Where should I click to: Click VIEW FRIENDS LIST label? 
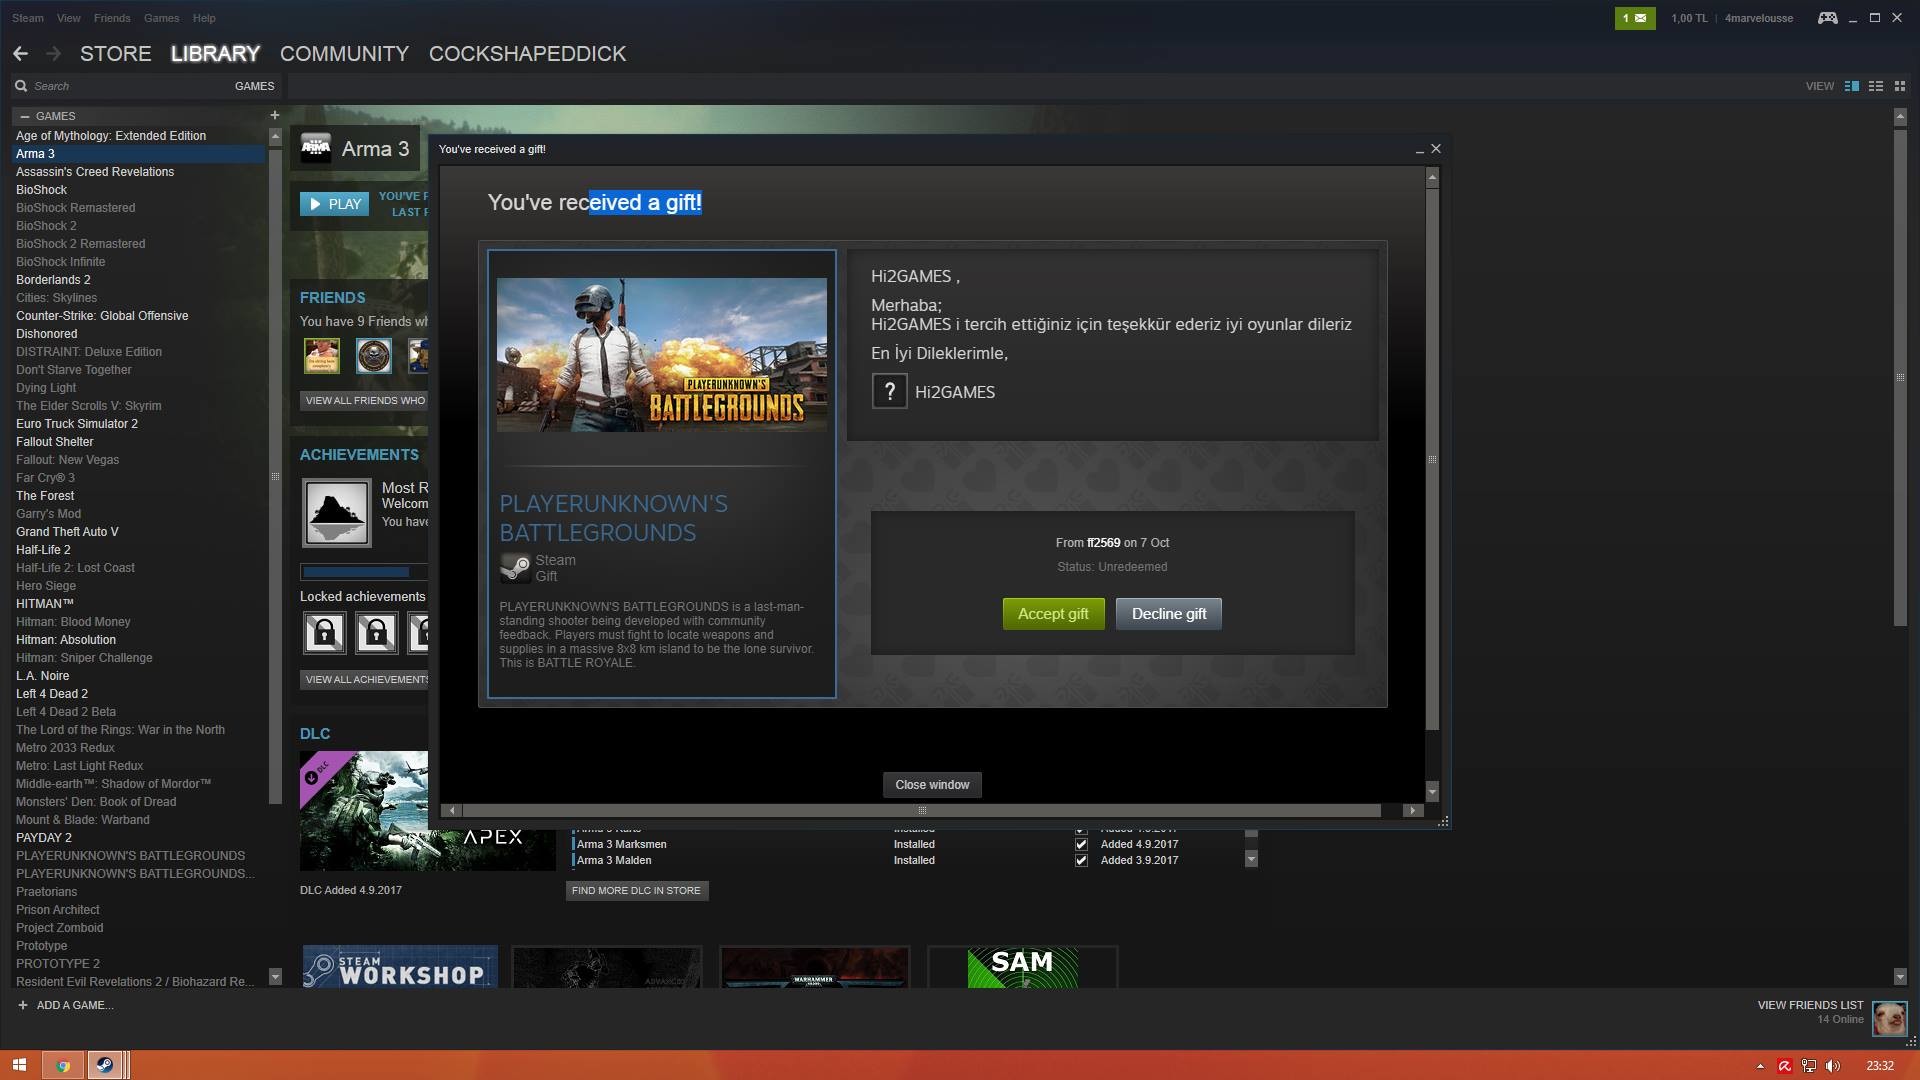(1810, 1005)
